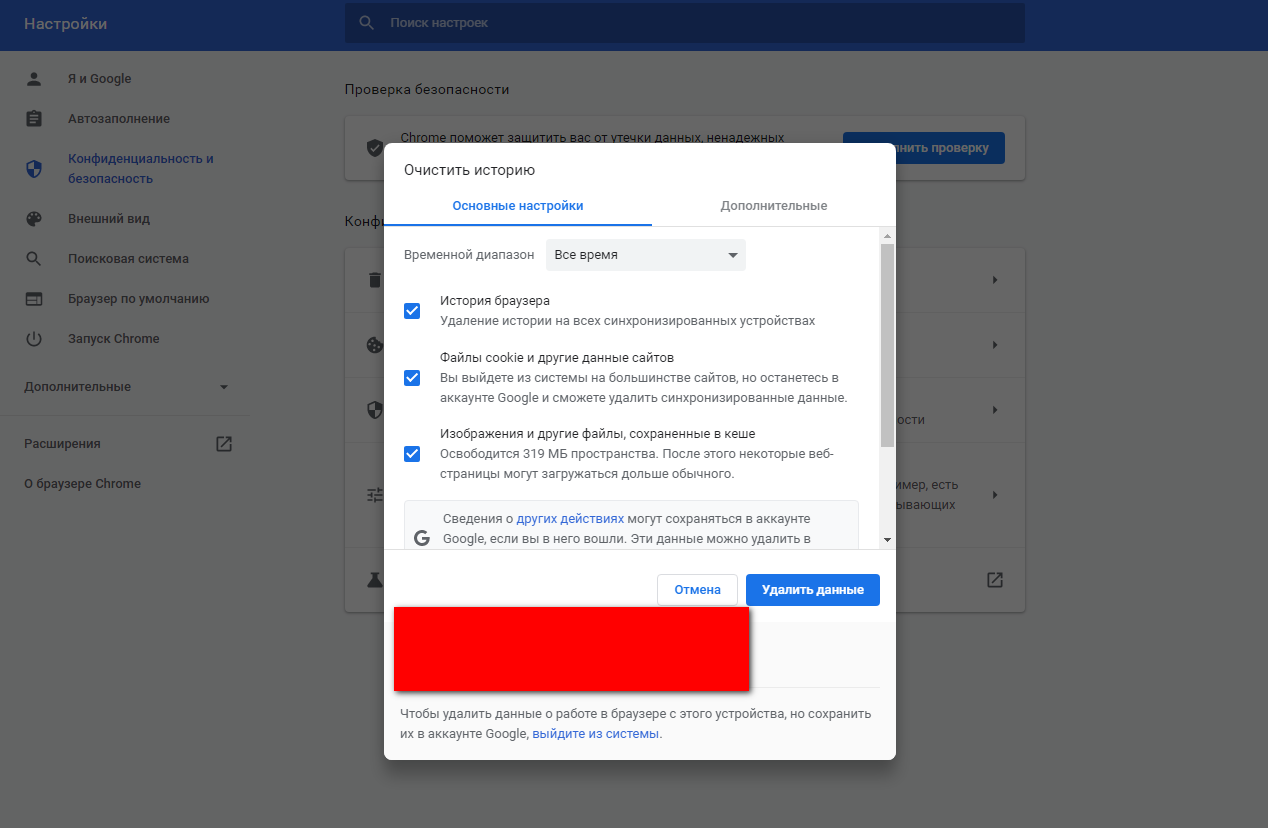Open the других действиях link
Image resolution: width=1268 pixels, height=828 pixels.
570,519
